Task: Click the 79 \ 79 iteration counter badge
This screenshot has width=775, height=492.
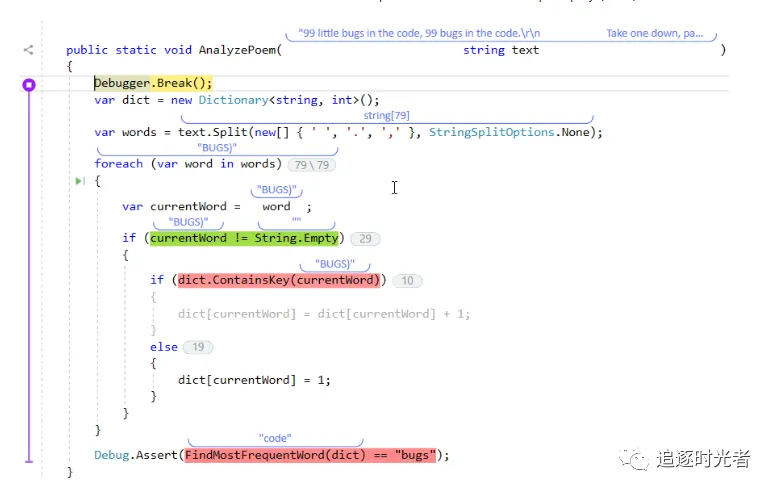Action: coord(311,165)
